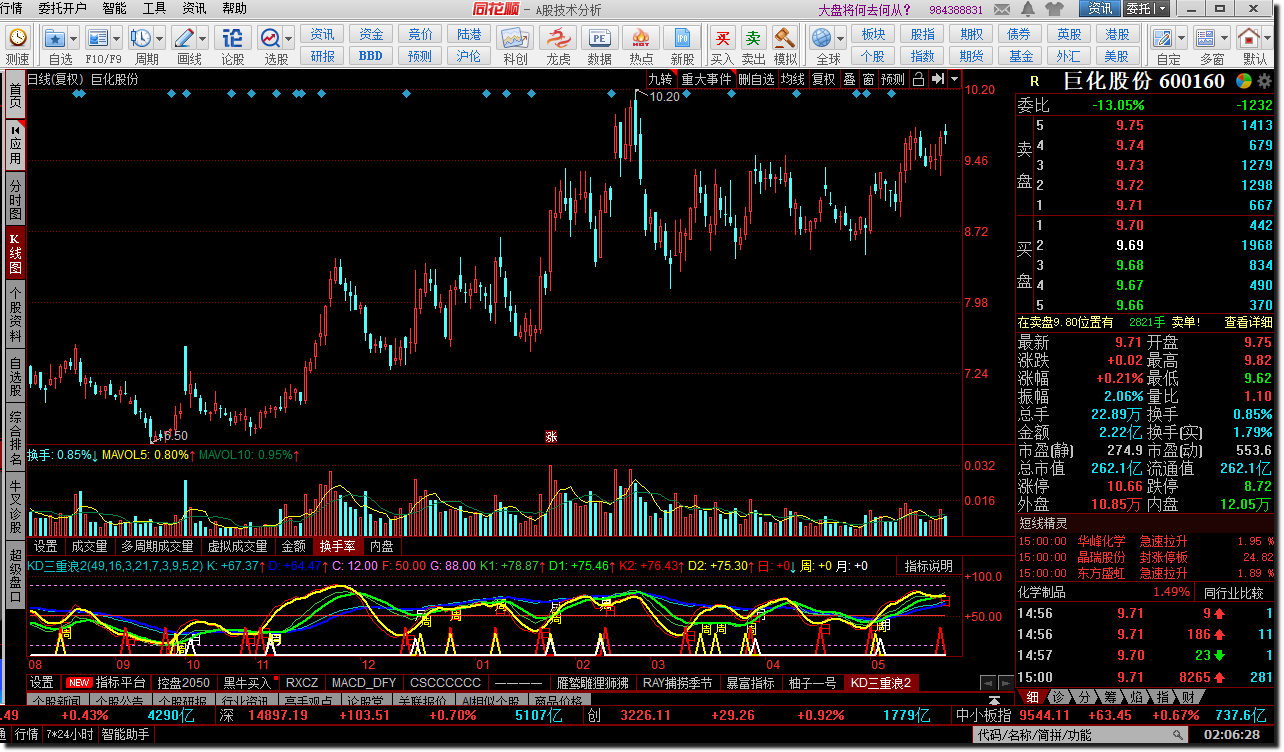Click the 默认 default home icon
The height and width of the screenshot is (752, 1284).
(x=1251, y=38)
